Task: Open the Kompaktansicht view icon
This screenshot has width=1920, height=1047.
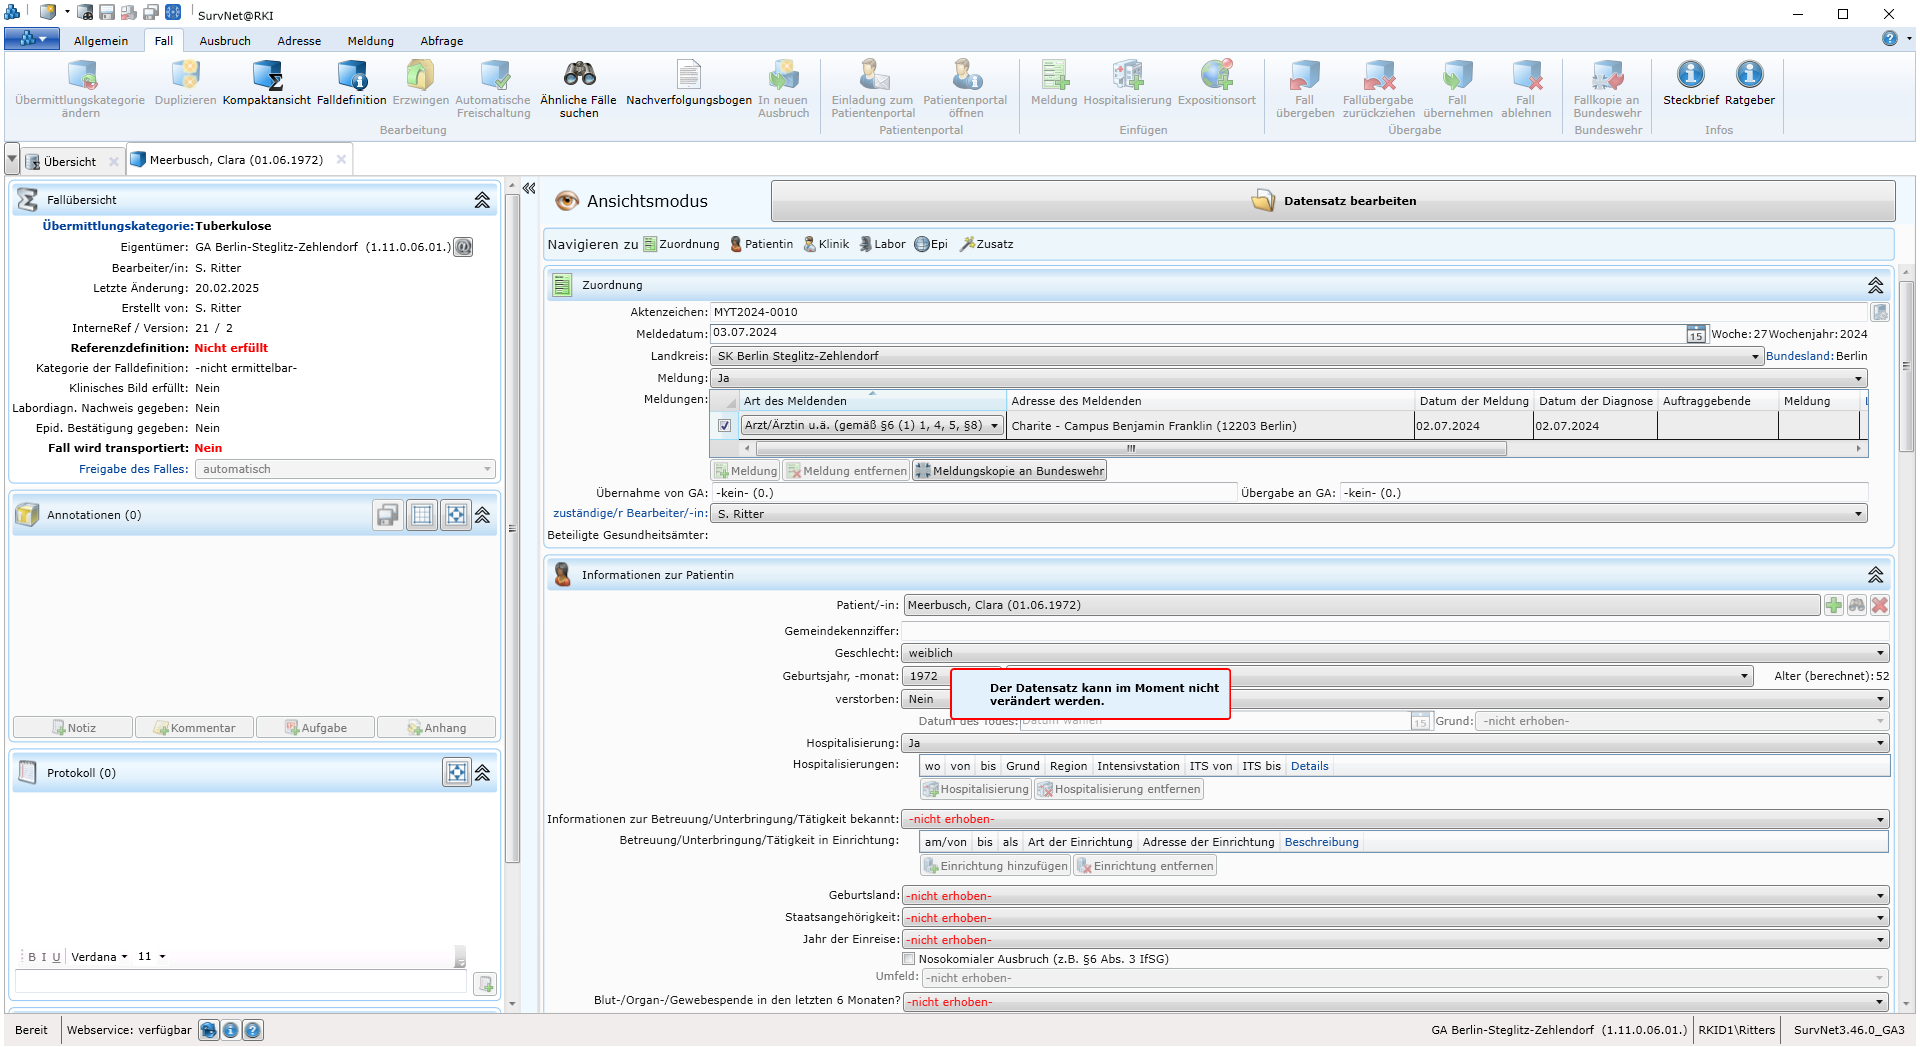Action: [266, 76]
